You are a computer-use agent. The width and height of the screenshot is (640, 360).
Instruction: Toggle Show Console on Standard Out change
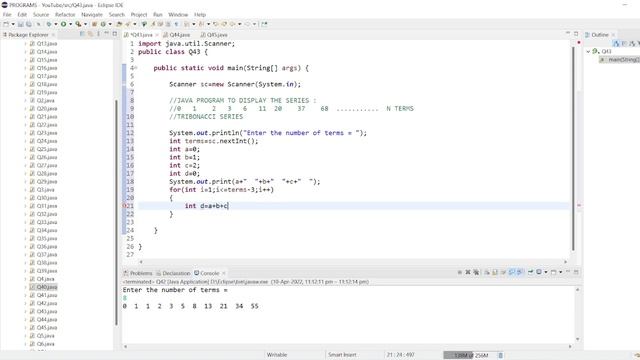pyautogui.click(x=512, y=272)
